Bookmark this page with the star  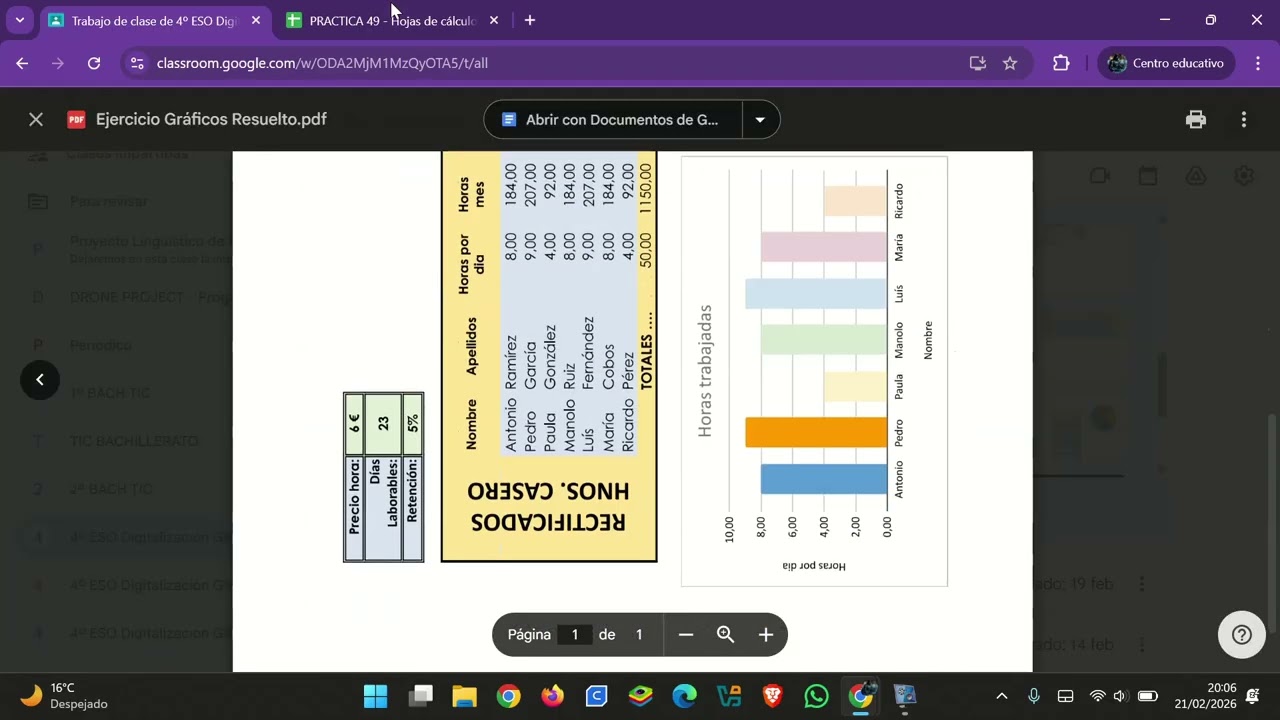1010,63
